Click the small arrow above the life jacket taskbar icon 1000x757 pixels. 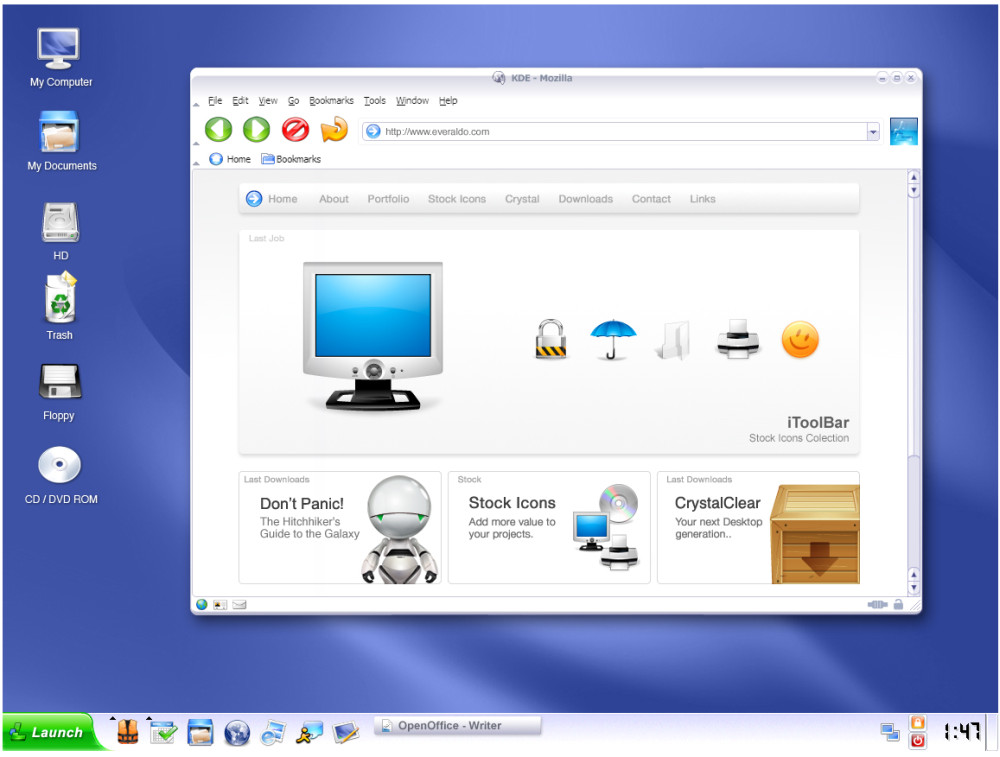(113, 718)
